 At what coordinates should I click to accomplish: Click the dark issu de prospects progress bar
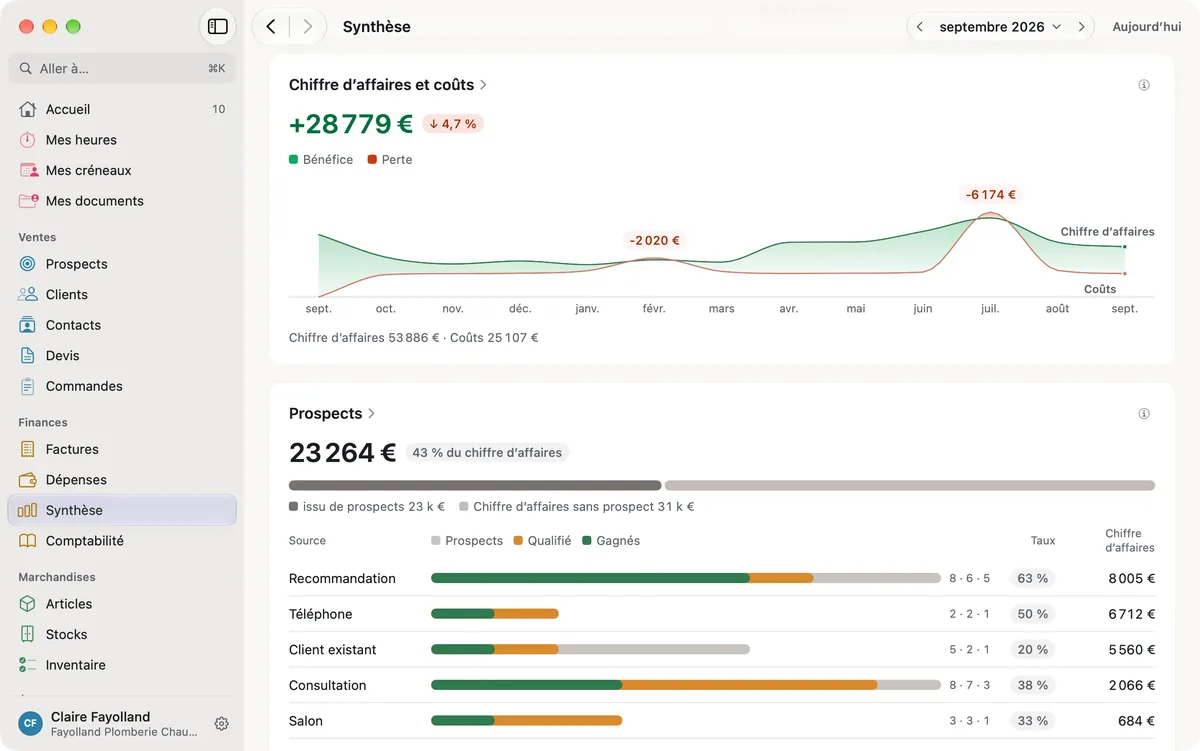(x=475, y=486)
